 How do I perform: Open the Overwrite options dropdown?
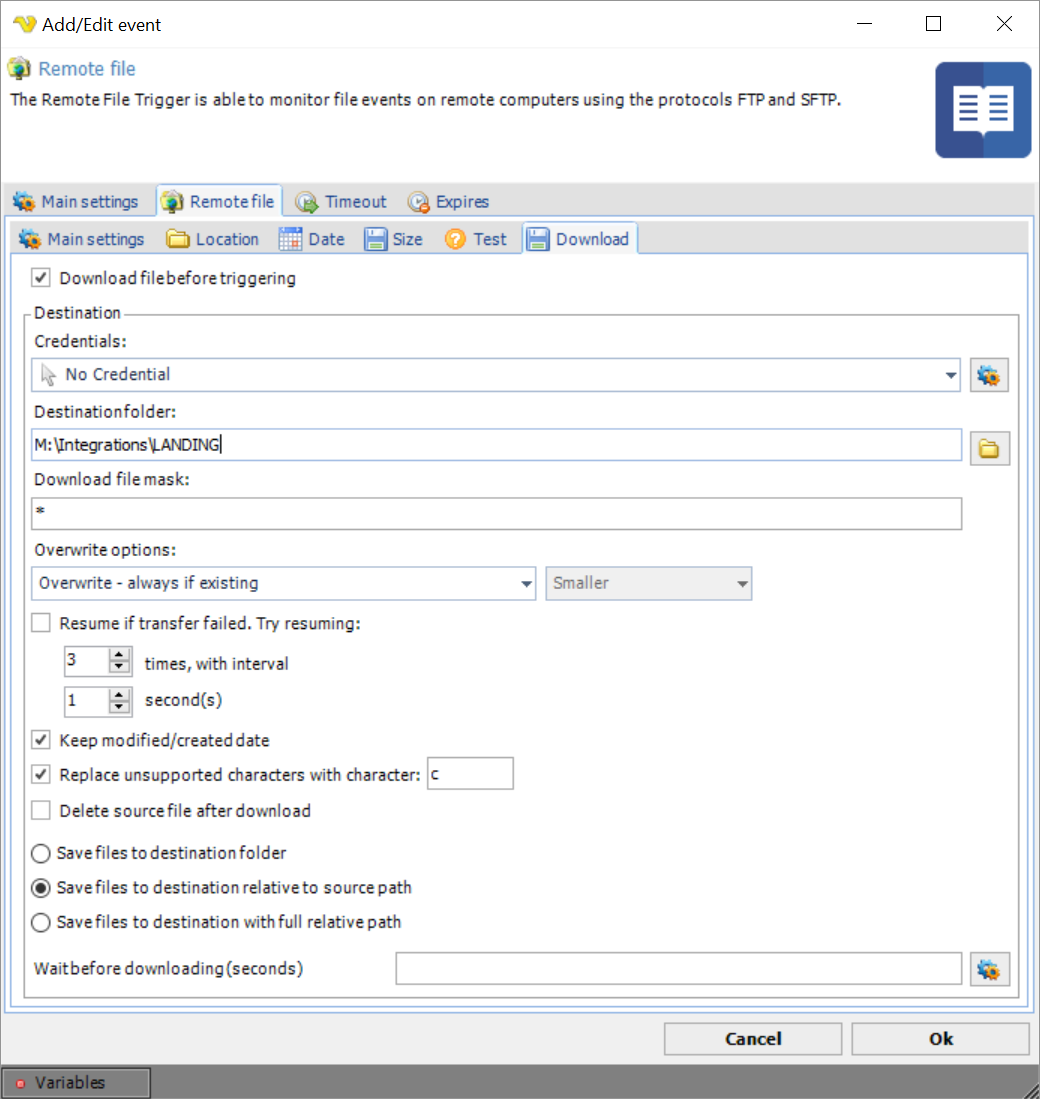[x=527, y=583]
